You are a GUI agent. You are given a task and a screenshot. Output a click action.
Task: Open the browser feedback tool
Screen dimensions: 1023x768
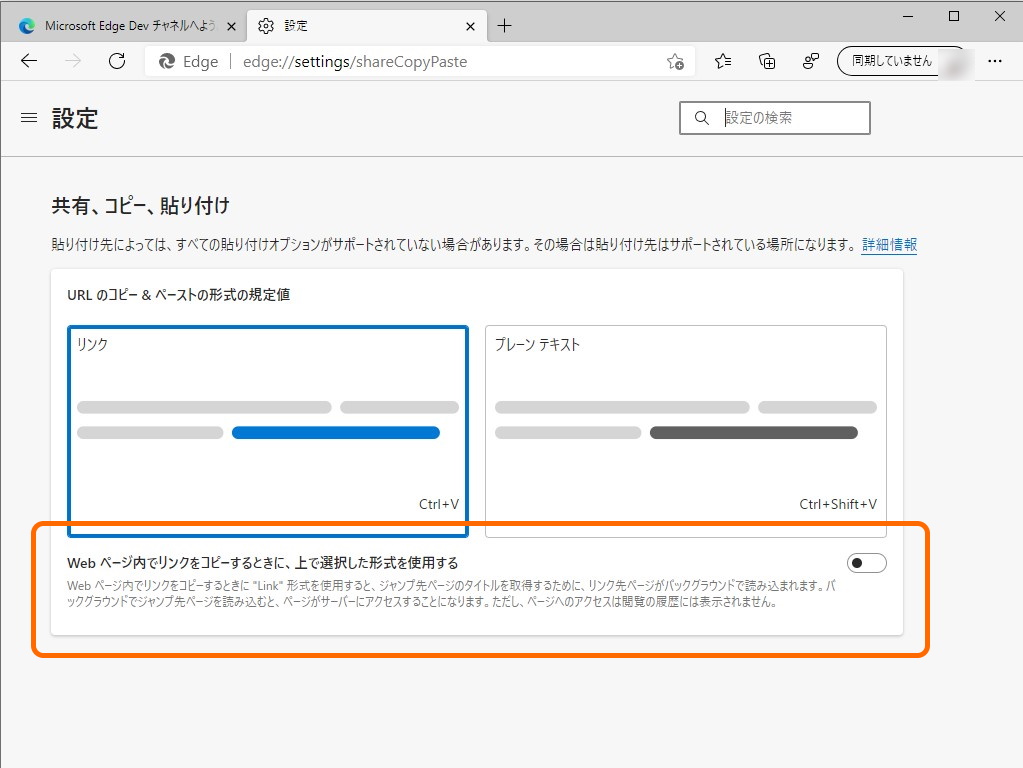(x=810, y=61)
